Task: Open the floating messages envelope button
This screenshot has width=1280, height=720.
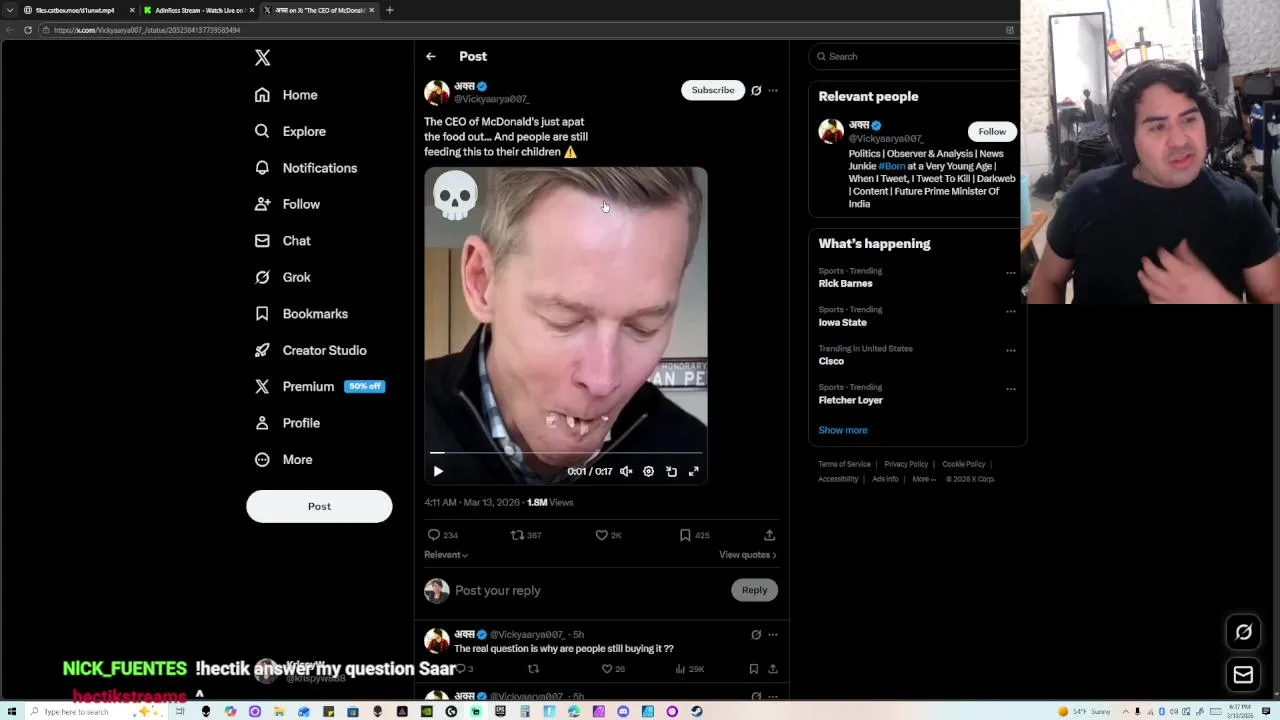Action: [1243, 675]
